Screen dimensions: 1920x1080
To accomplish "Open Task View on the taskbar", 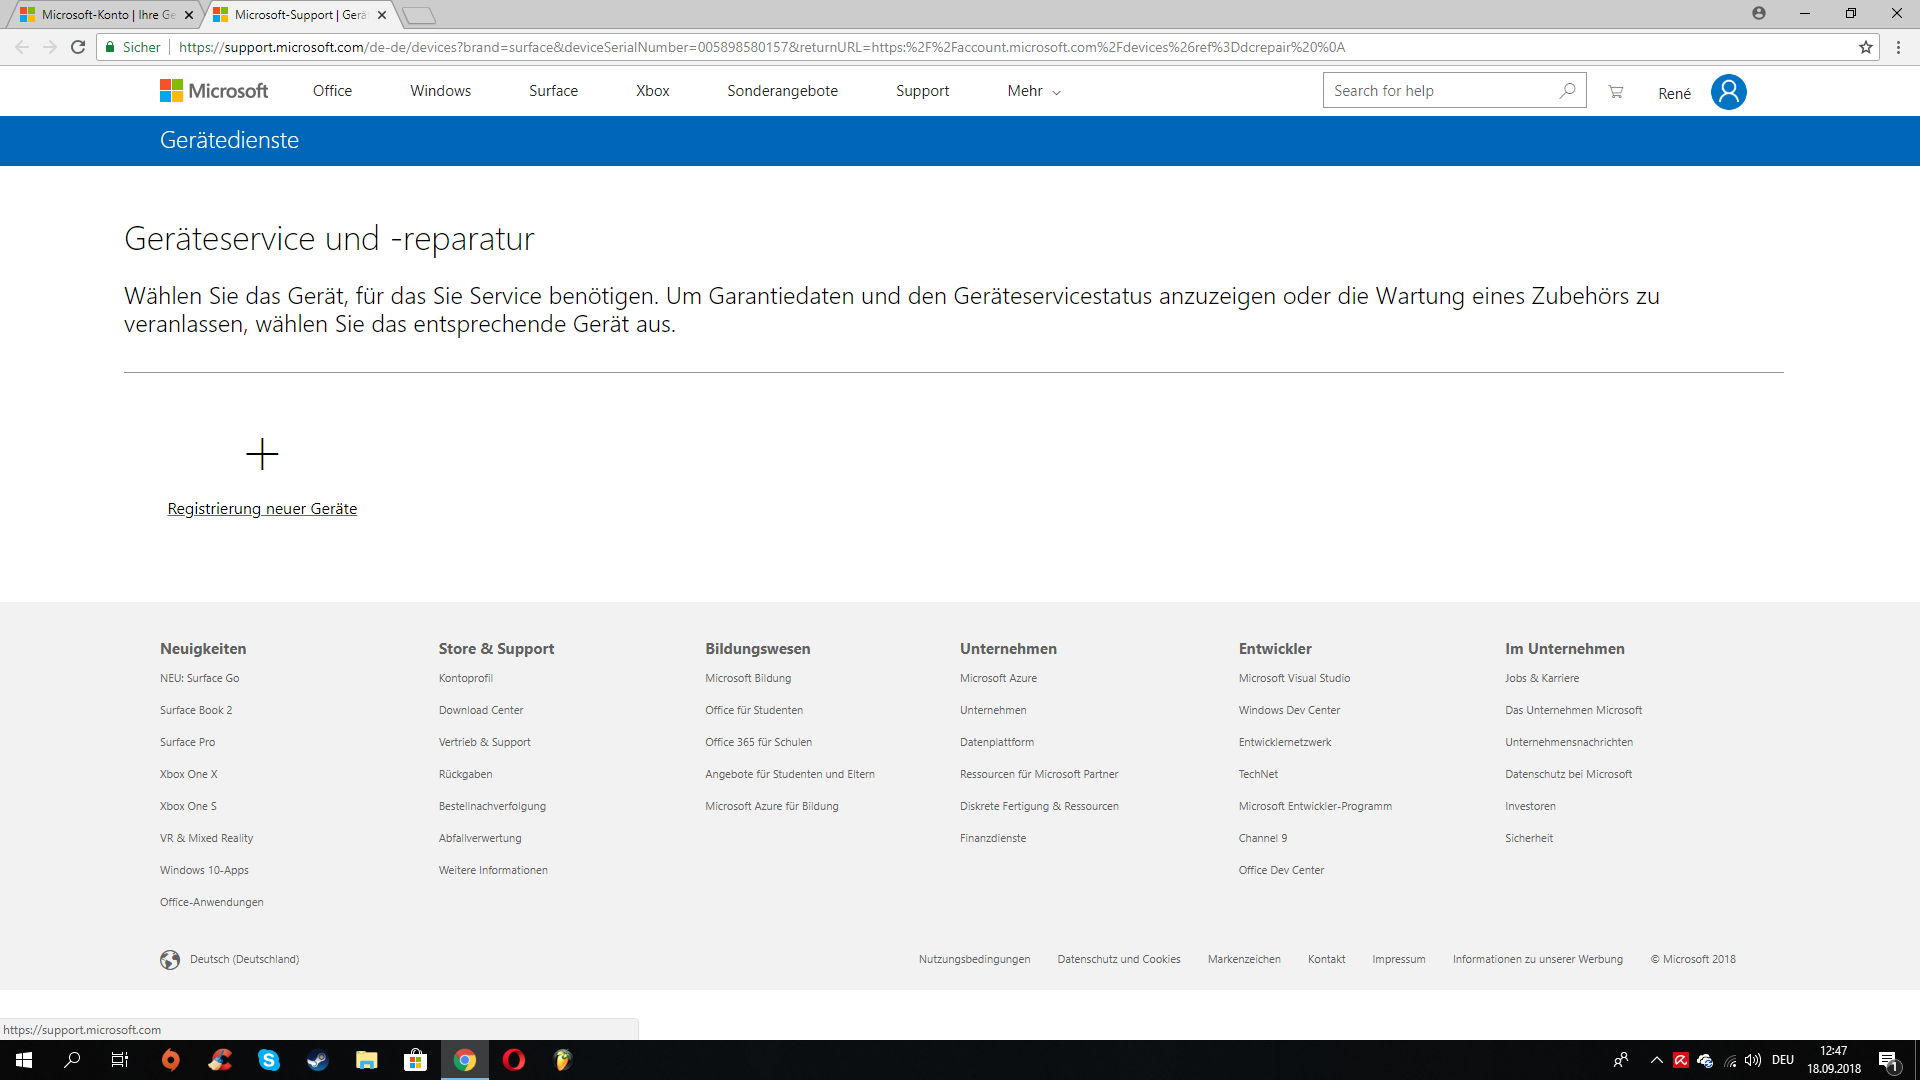I will click(119, 1060).
